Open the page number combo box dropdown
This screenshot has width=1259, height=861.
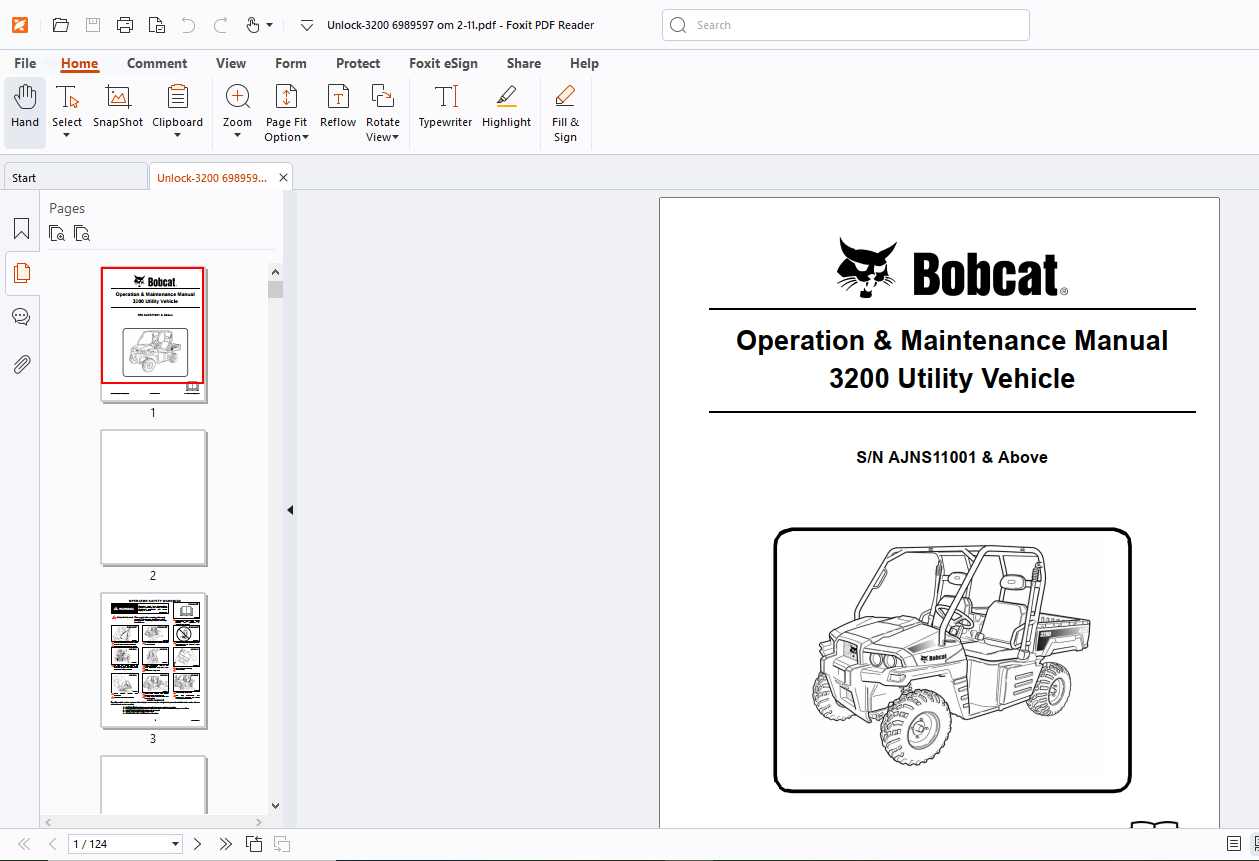pos(176,844)
